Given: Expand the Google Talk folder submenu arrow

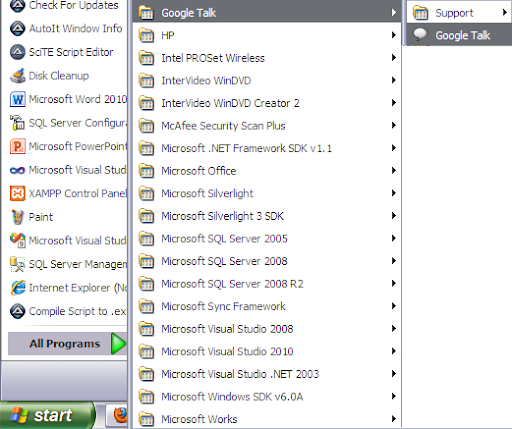Looking at the screenshot, I should pyautogui.click(x=394, y=13).
